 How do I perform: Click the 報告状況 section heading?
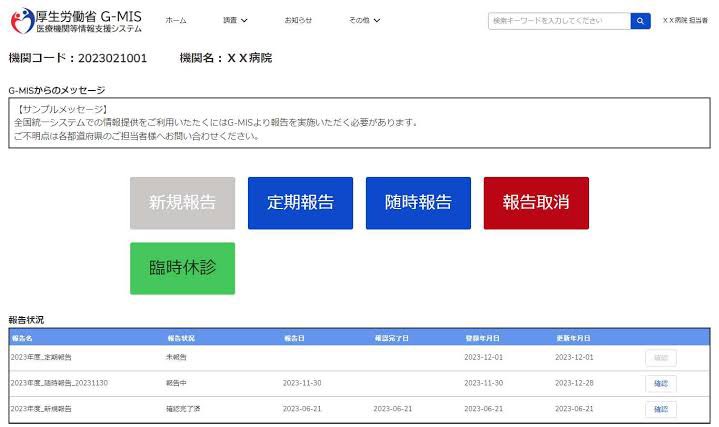(26, 320)
